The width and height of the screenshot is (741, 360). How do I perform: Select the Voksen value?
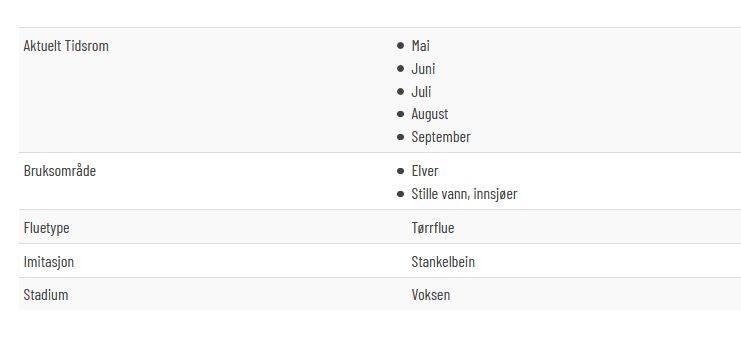[x=431, y=295]
